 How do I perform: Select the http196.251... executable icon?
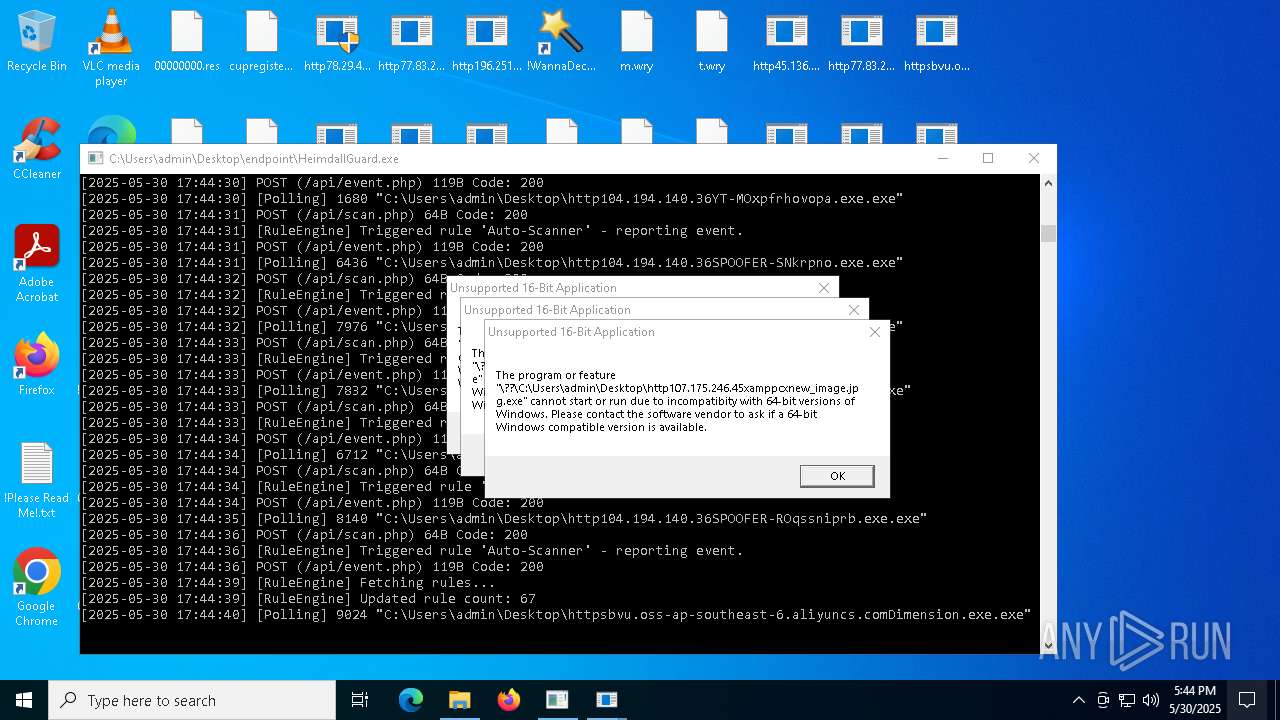(x=487, y=42)
